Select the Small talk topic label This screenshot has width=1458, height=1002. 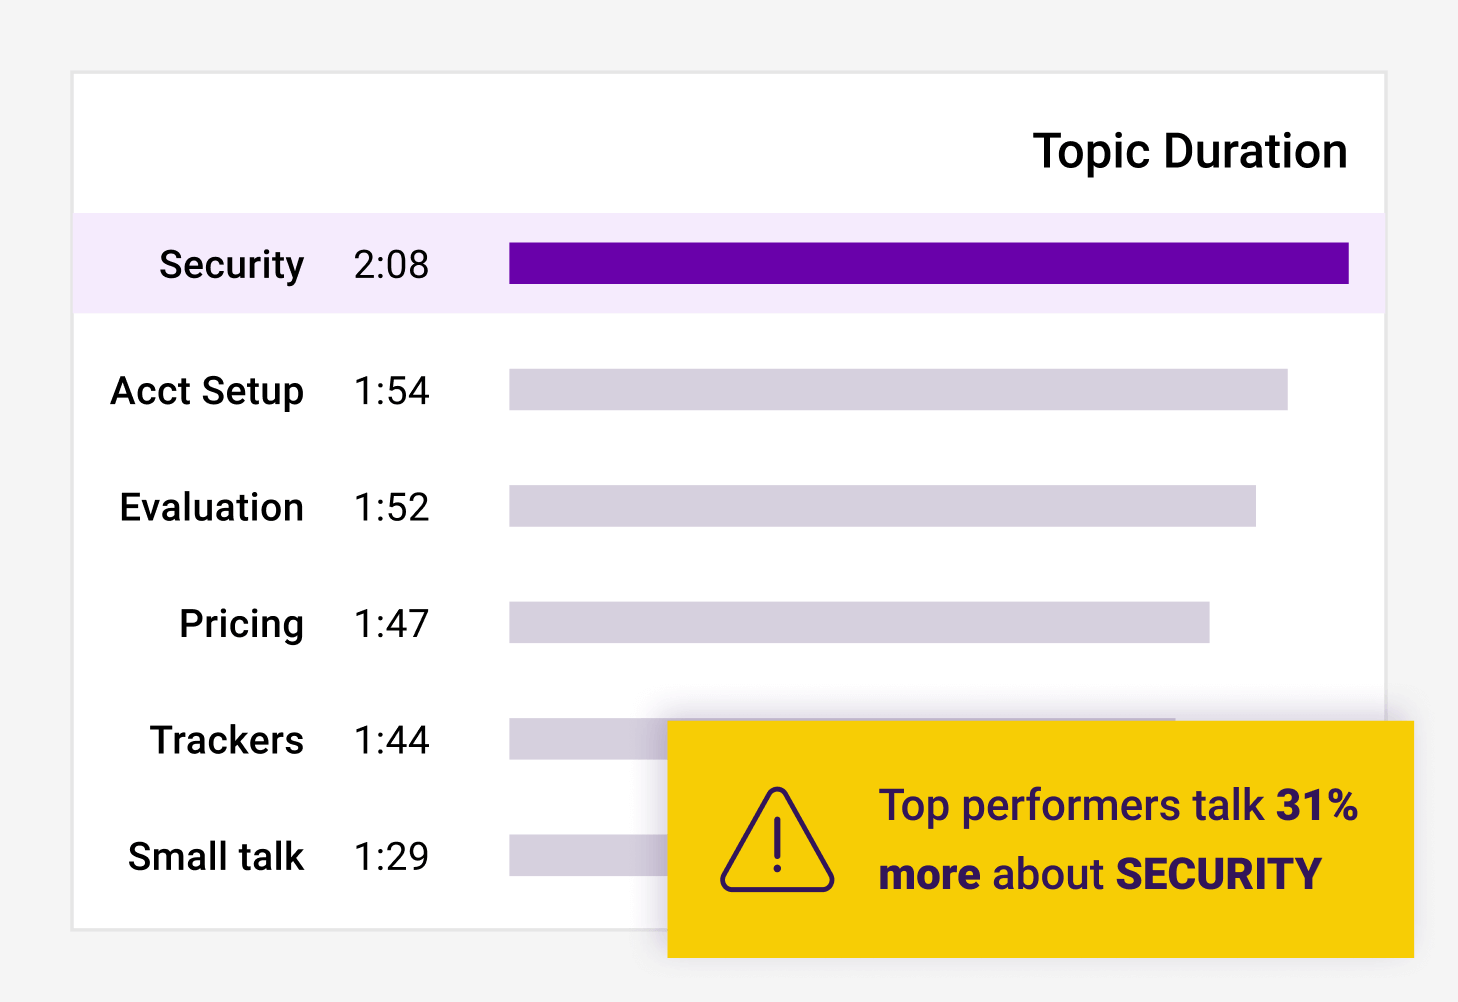coord(215,856)
